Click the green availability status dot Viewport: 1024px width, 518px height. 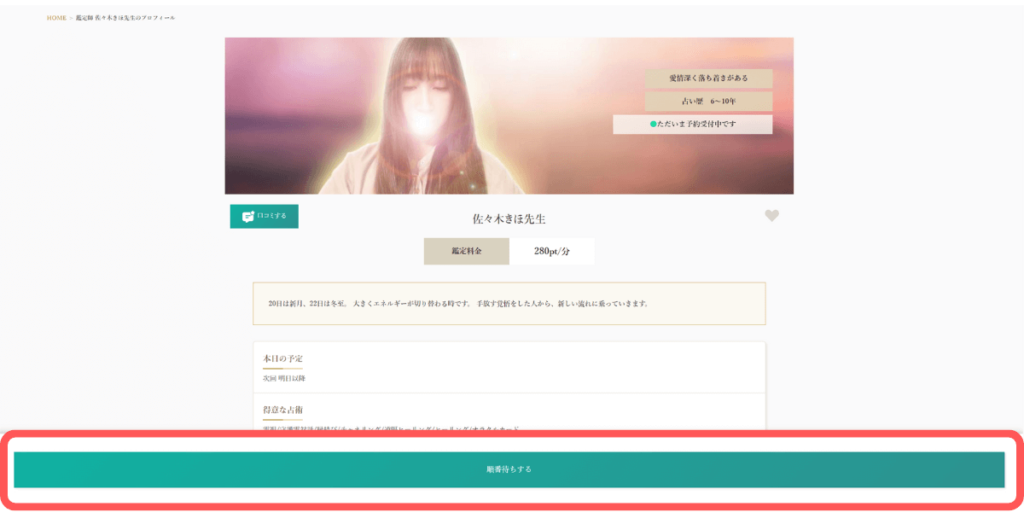653,124
